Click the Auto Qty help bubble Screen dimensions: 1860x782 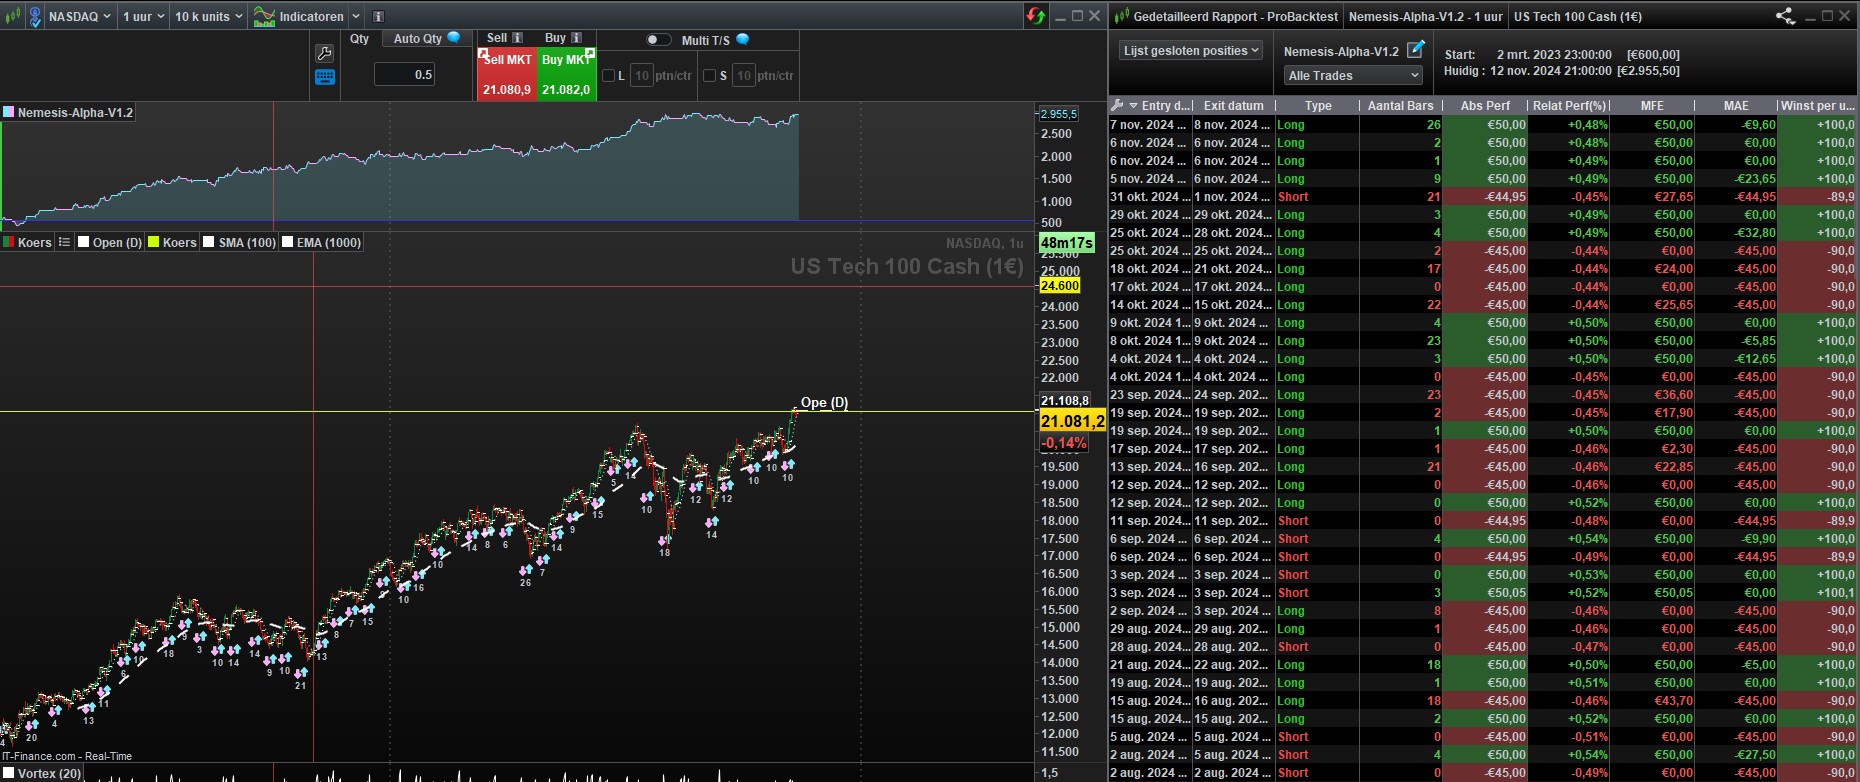[454, 38]
